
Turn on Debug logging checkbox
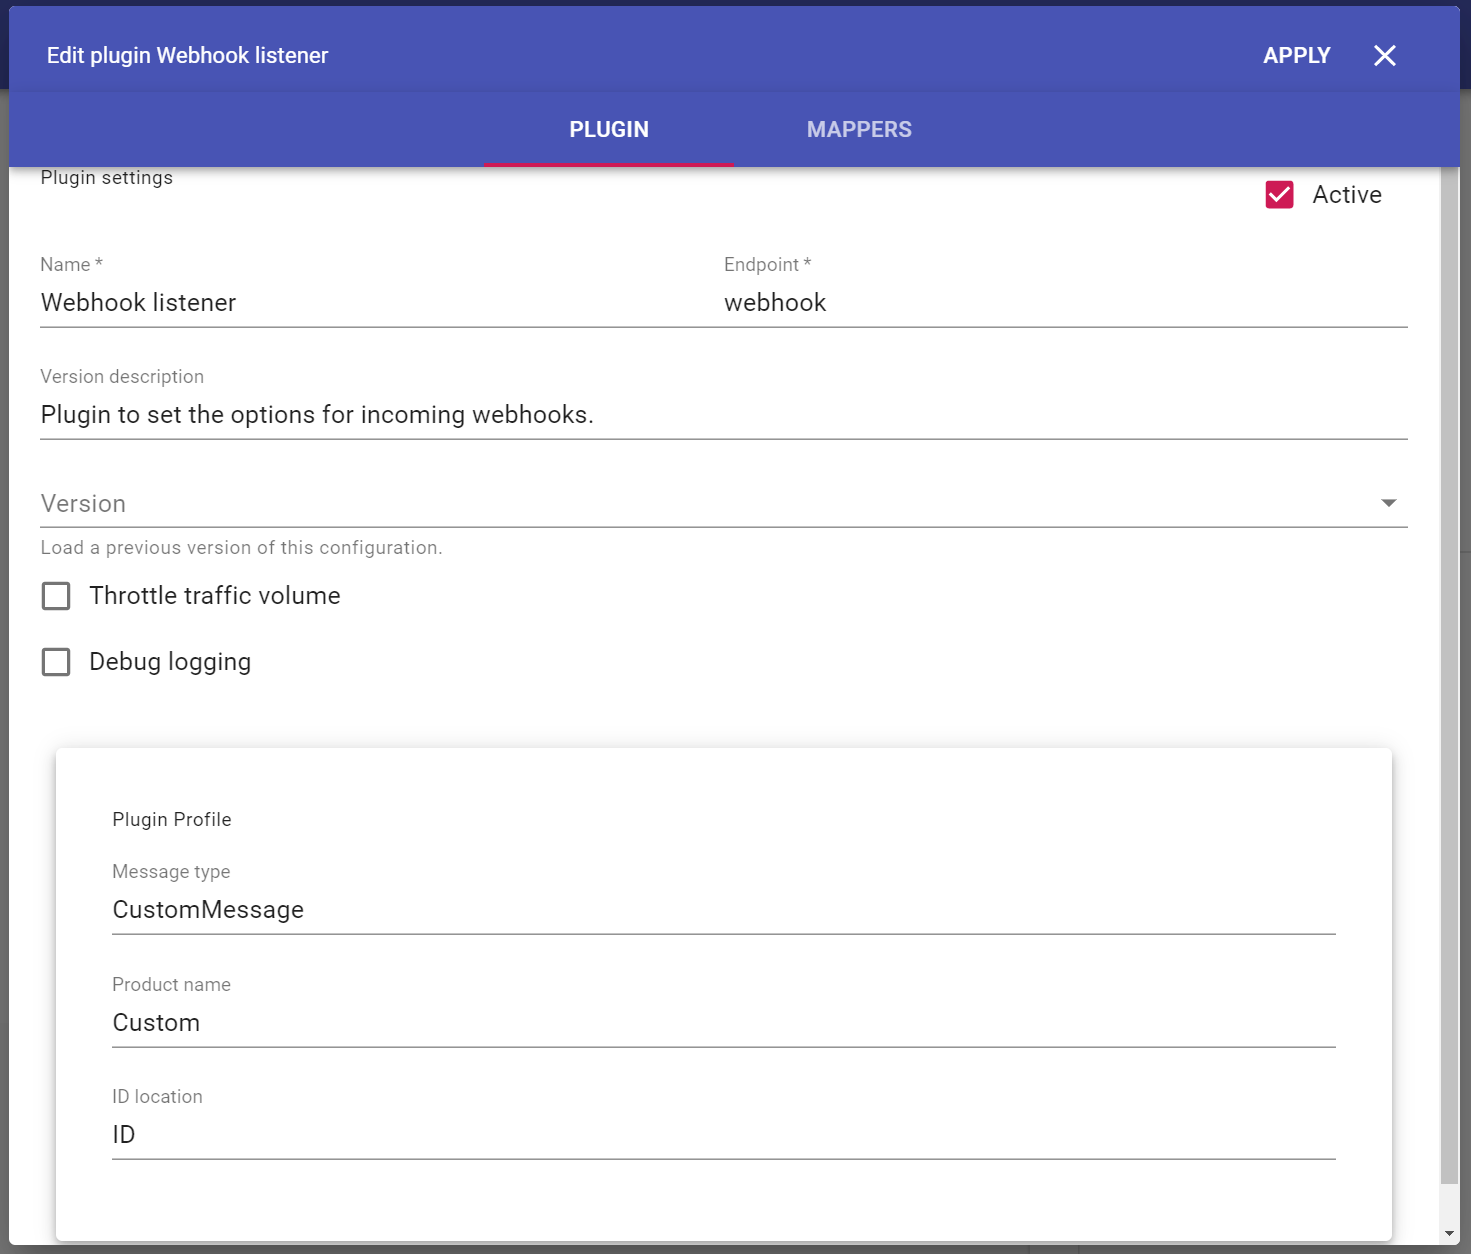tap(56, 662)
